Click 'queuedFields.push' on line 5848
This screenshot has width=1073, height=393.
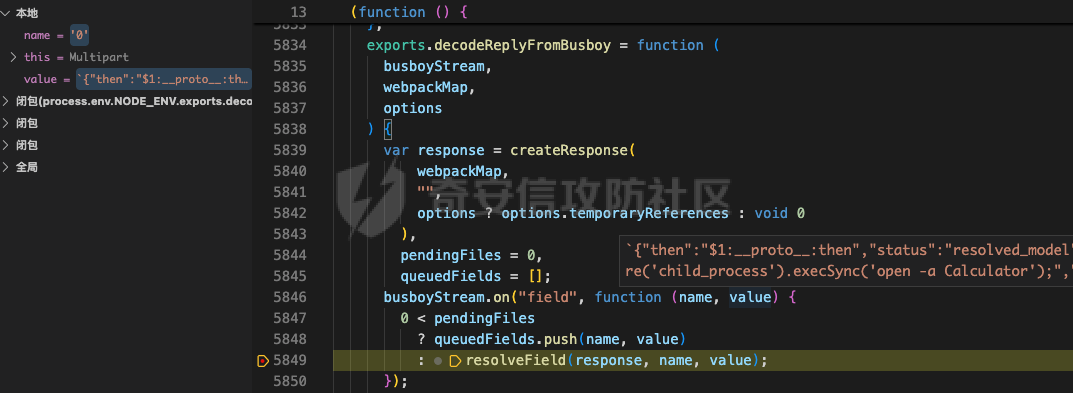click(505, 340)
